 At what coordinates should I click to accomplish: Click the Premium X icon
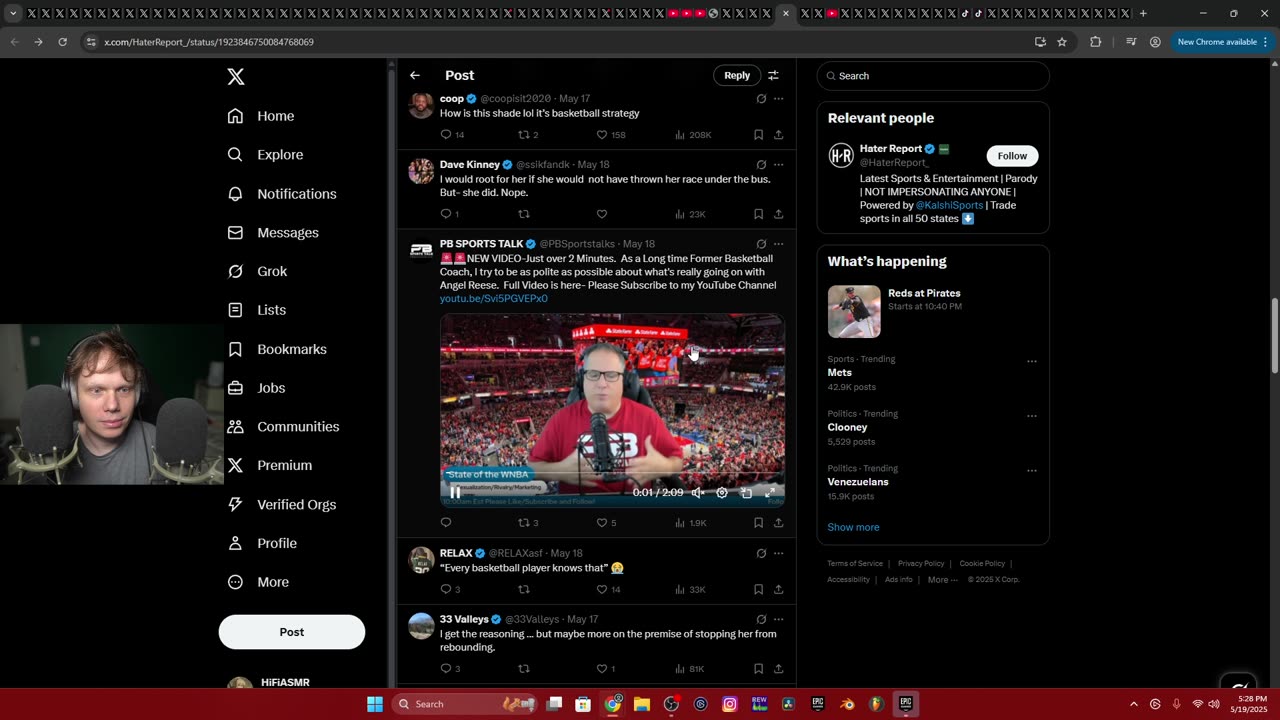click(235, 465)
